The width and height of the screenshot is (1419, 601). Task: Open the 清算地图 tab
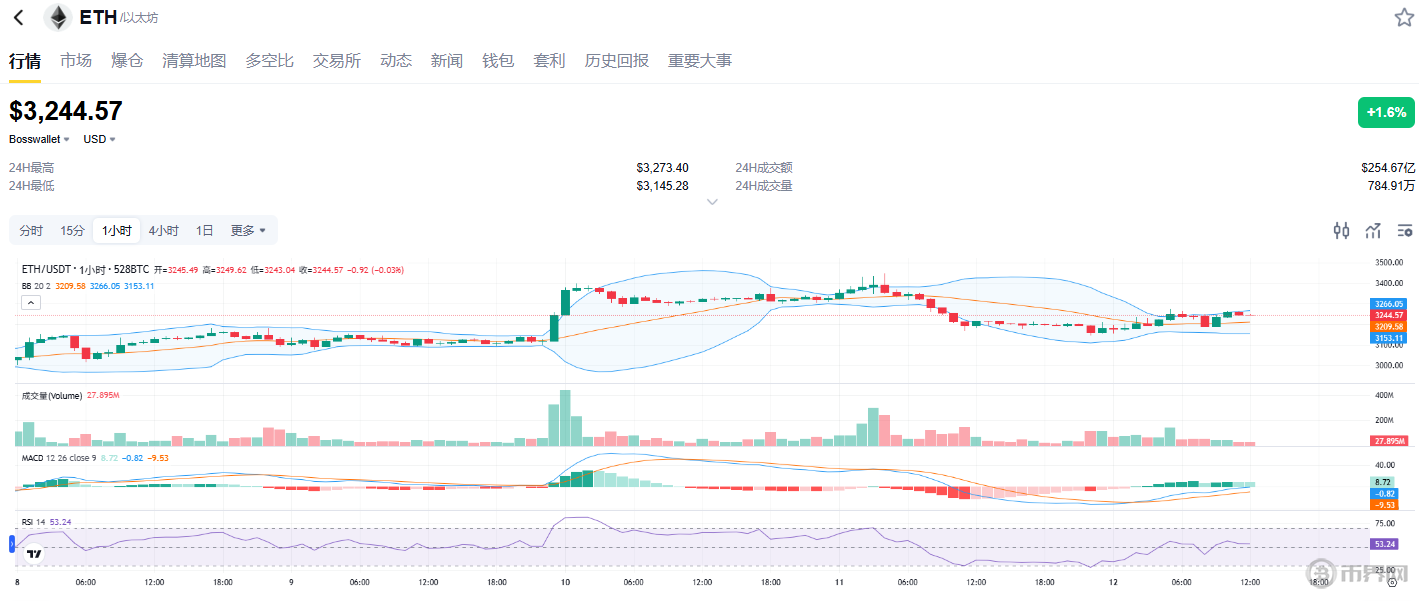tap(194, 61)
